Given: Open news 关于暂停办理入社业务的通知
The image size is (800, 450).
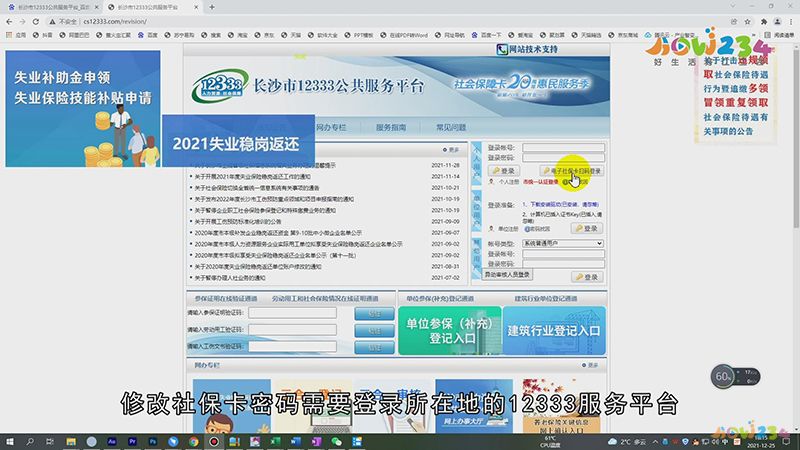Looking at the screenshot, I should point(230,278).
